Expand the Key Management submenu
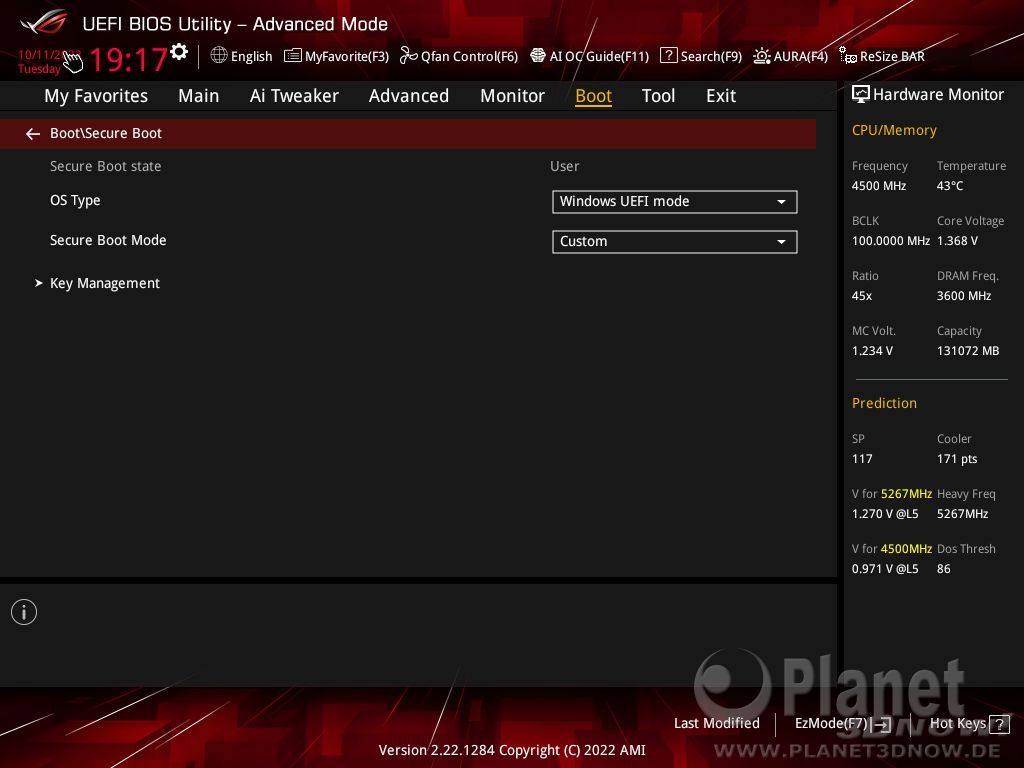The width and height of the screenshot is (1024, 768). click(x=104, y=283)
